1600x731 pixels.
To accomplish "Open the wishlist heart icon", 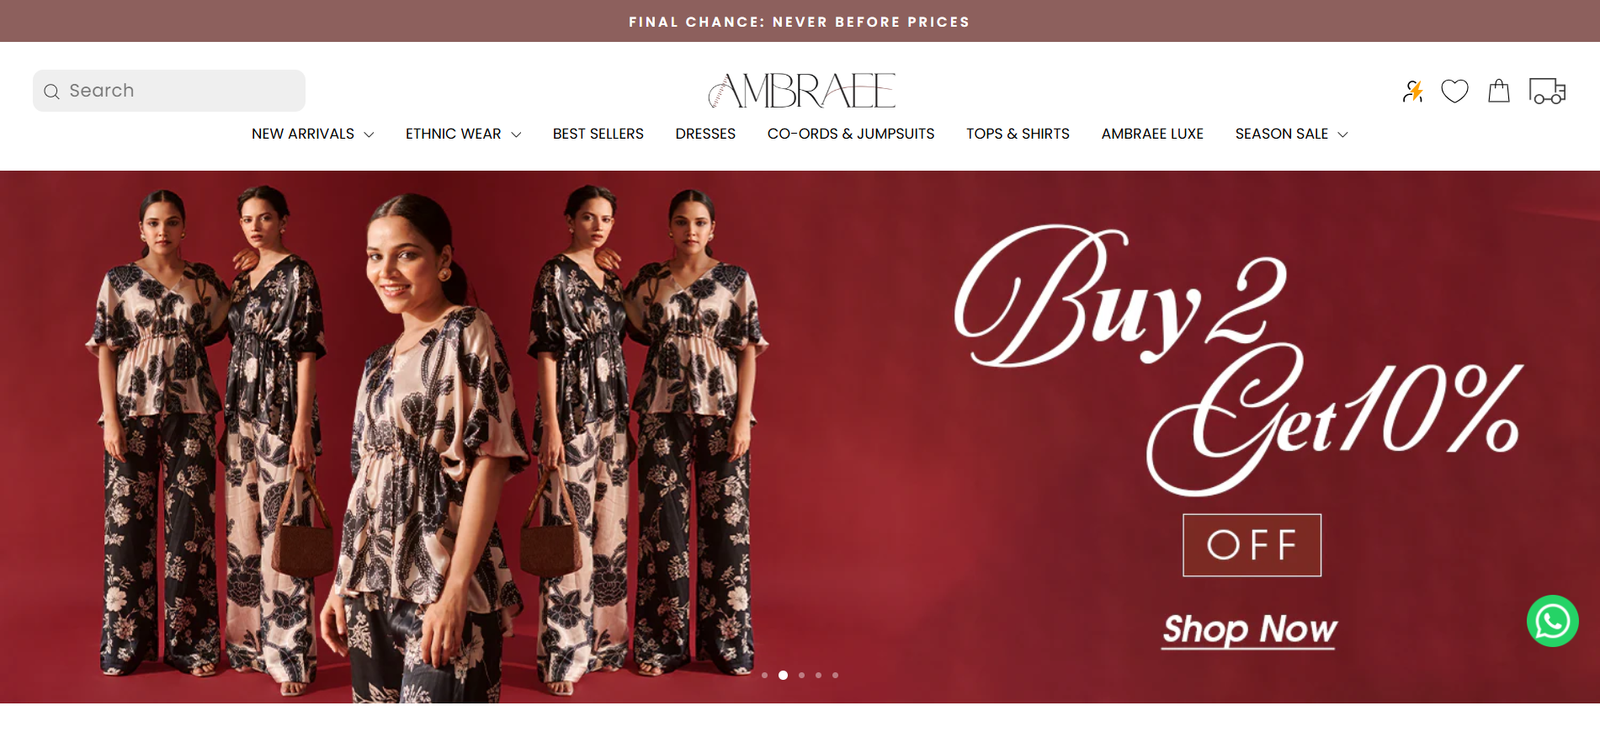I will point(1455,91).
